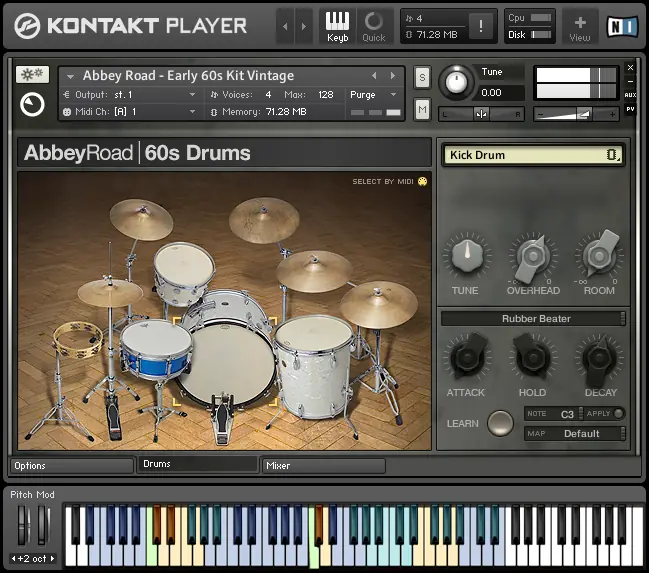Click the ROOM level knob

coord(599,255)
